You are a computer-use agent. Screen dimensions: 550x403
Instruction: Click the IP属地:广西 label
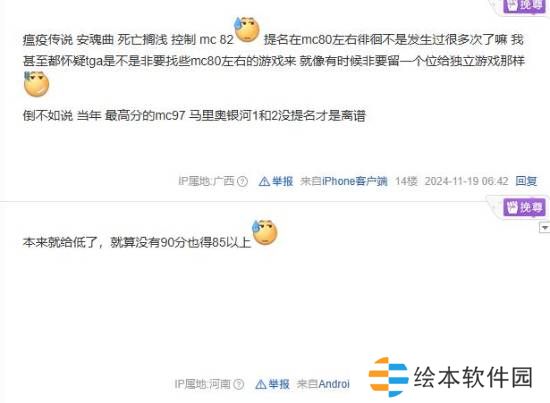206,181
